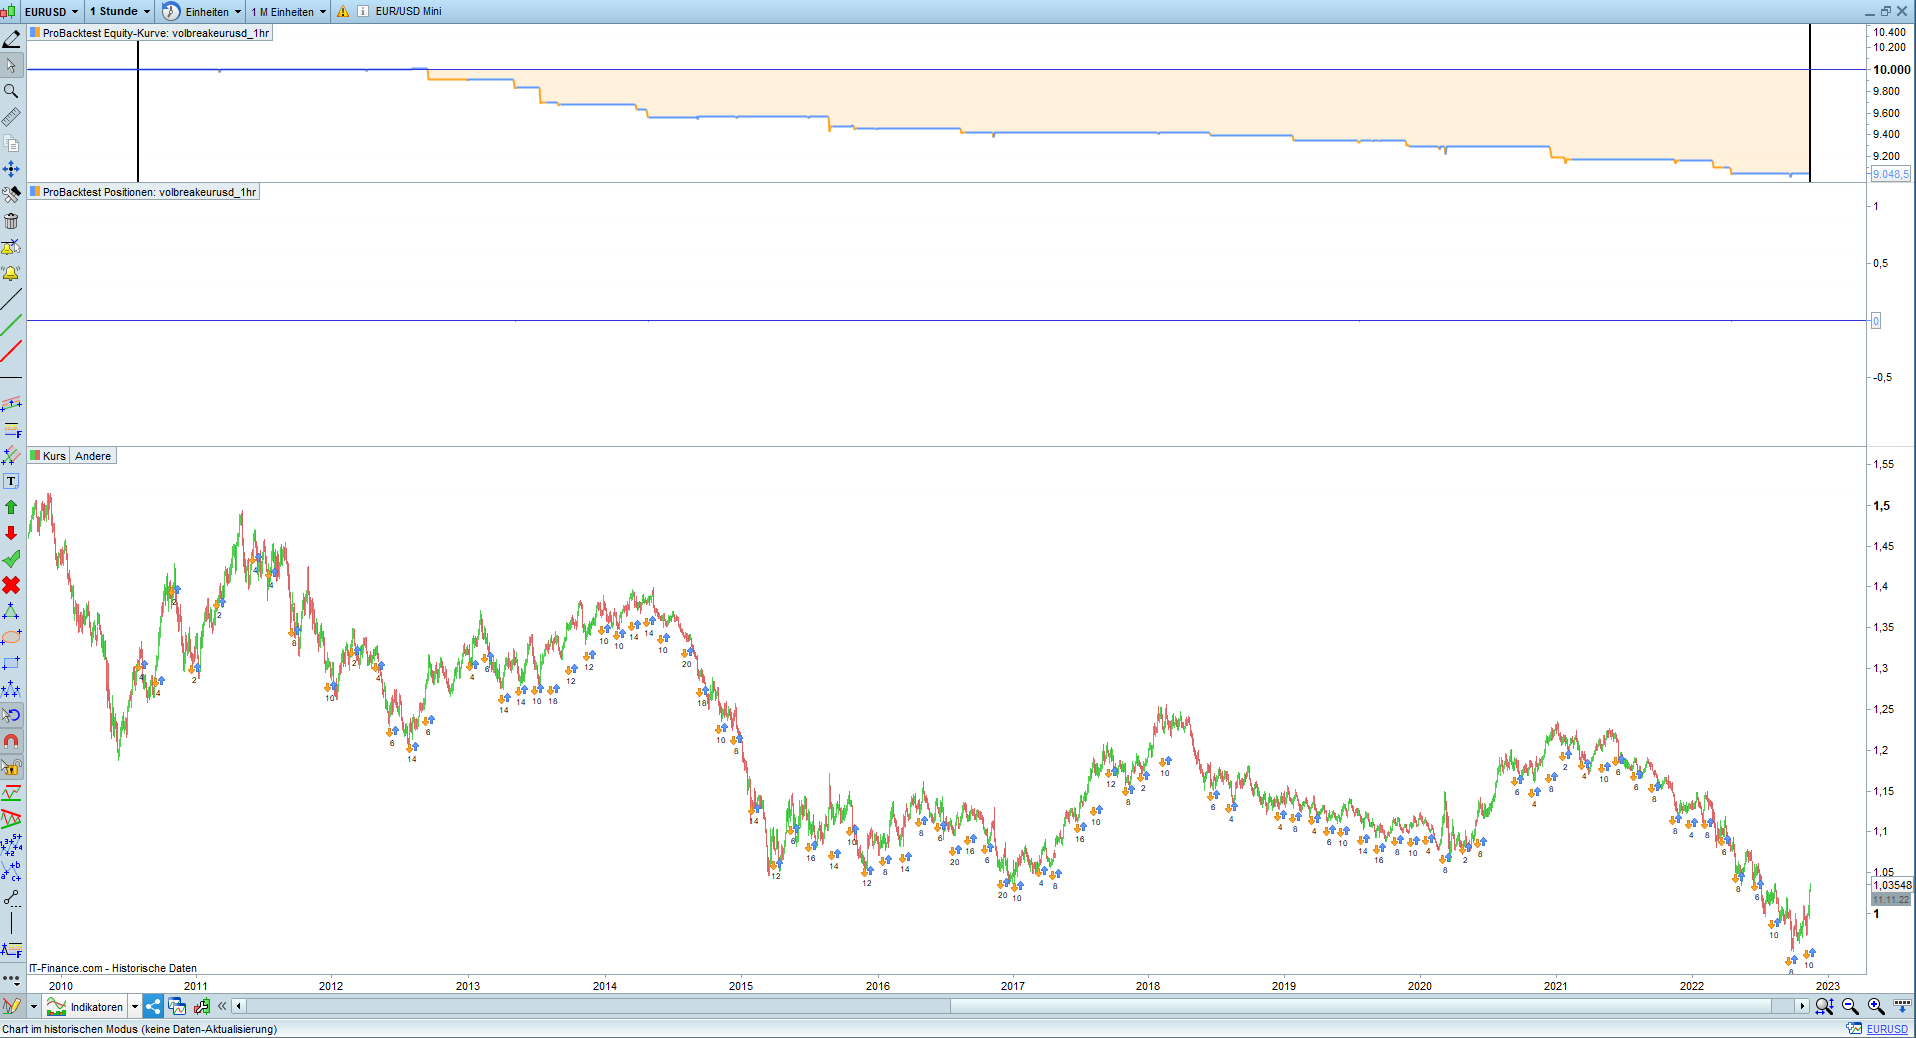Zoom in using the plus magnifier
The width and height of the screenshot is (1916, 1038).
pyautogui.click(x=1876, y=1006)
